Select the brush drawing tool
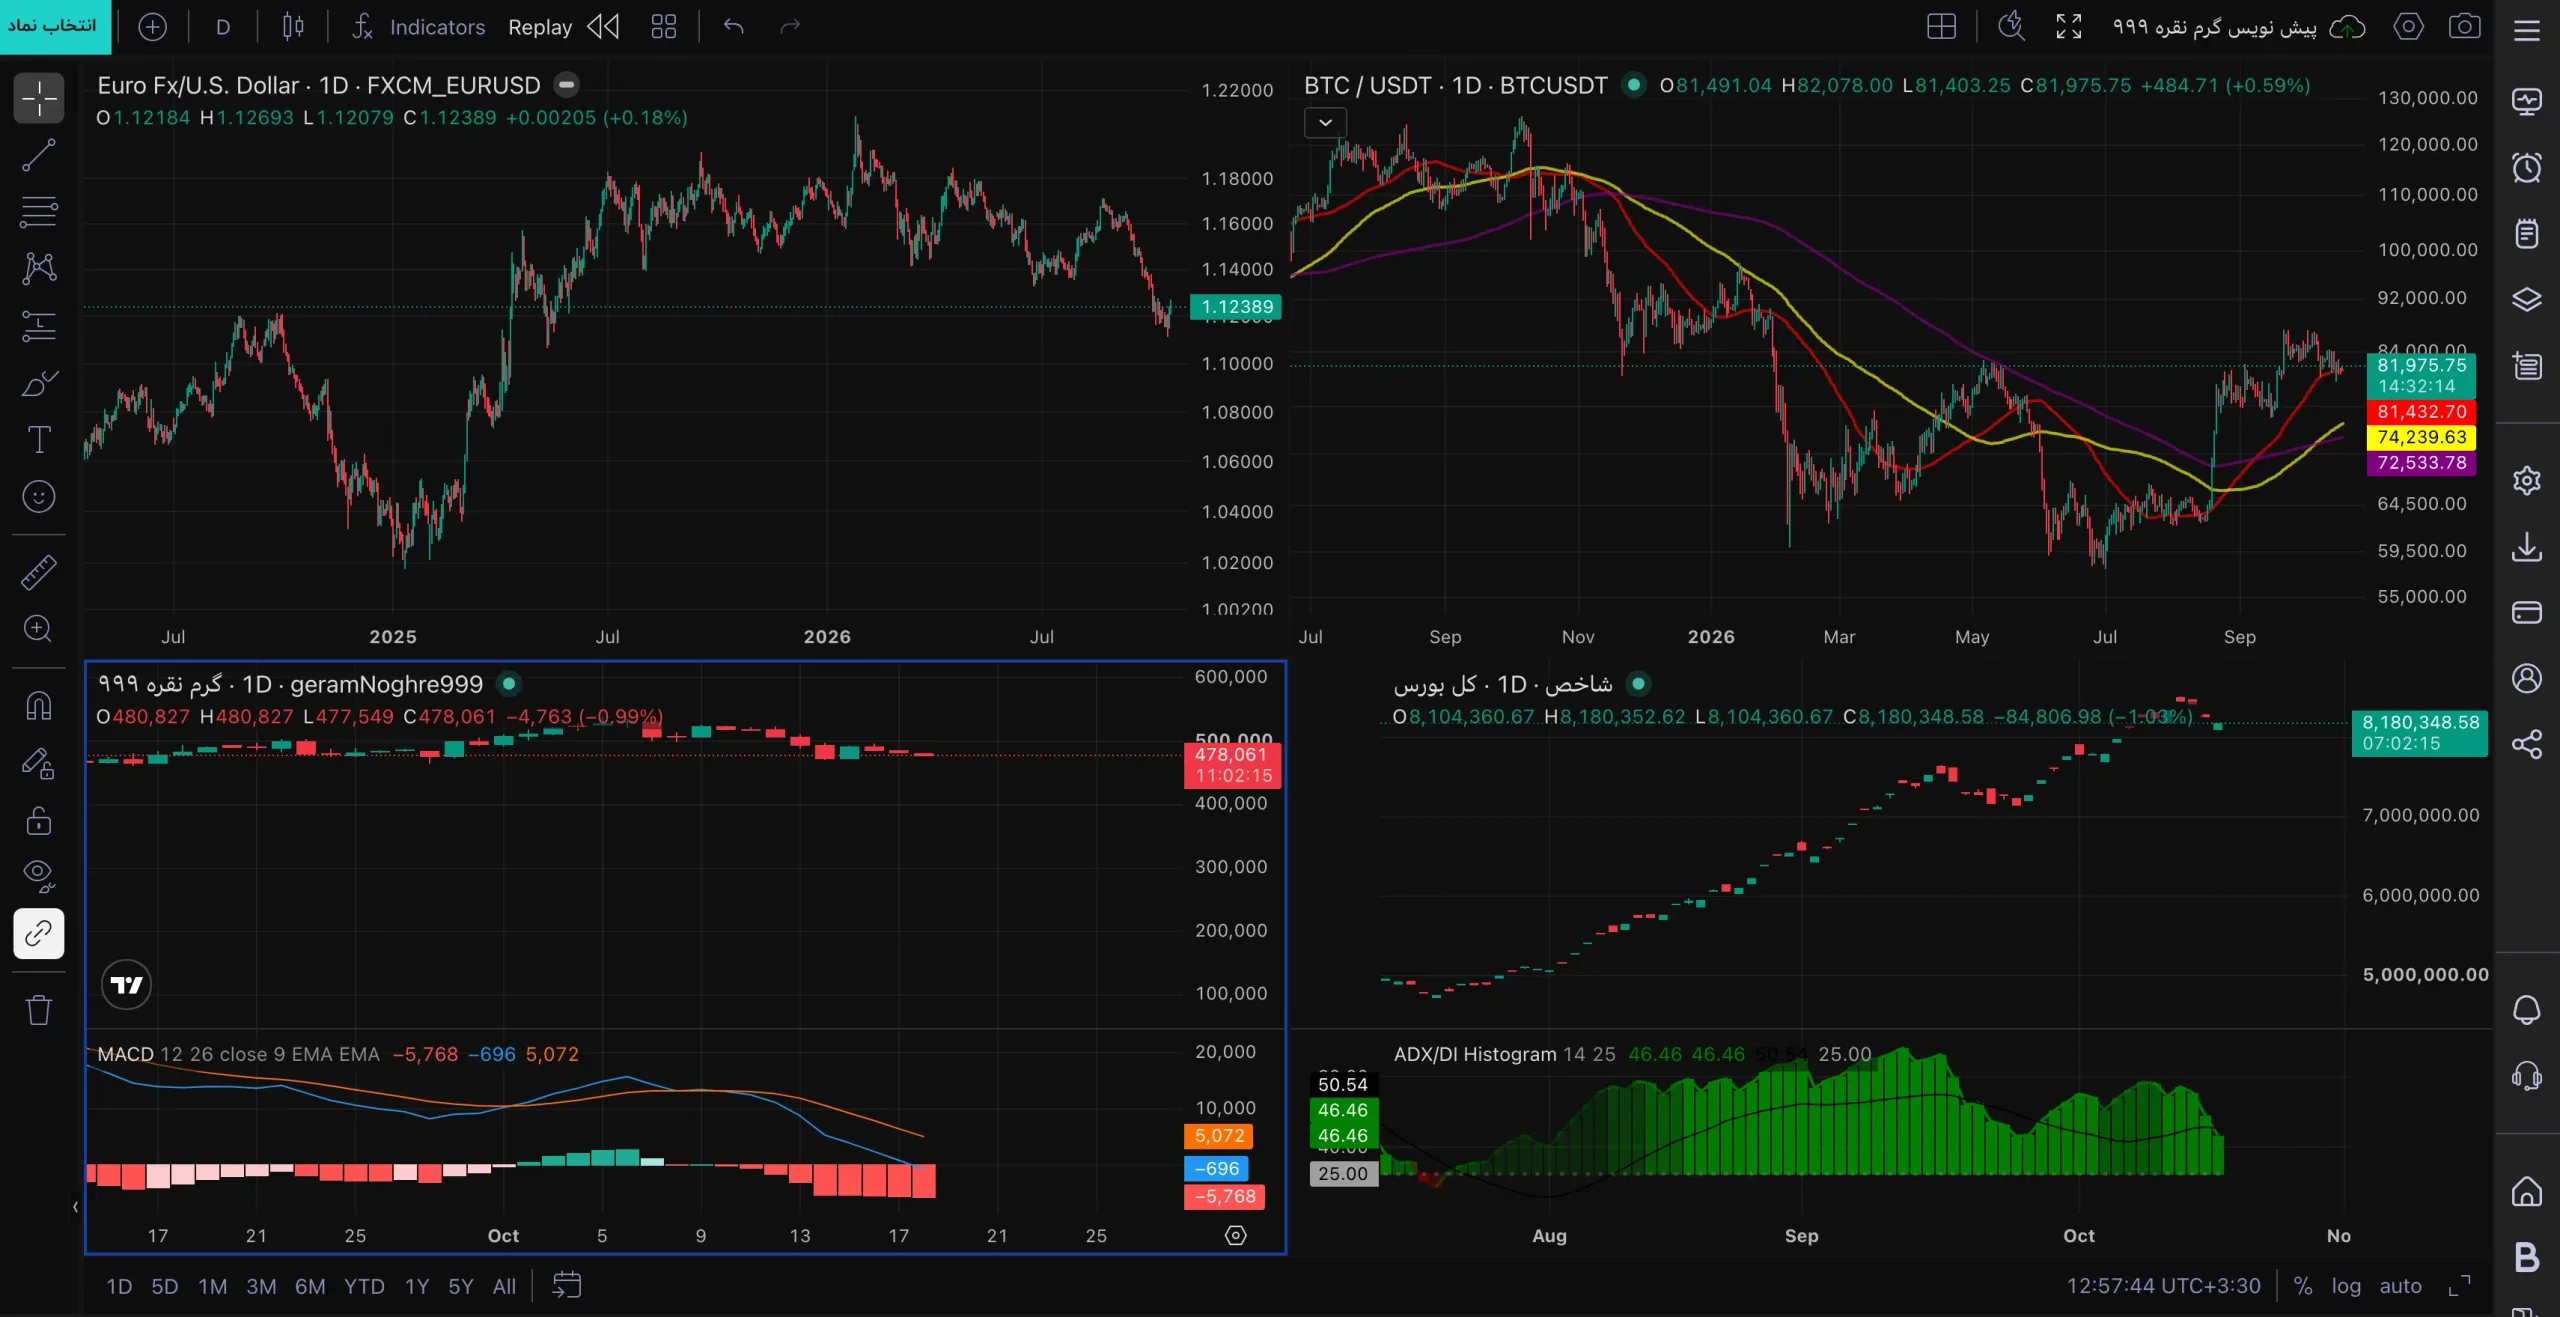The height and width of the screenshot is (1317, 2560). pyautogui.click(x=39, y=384)
